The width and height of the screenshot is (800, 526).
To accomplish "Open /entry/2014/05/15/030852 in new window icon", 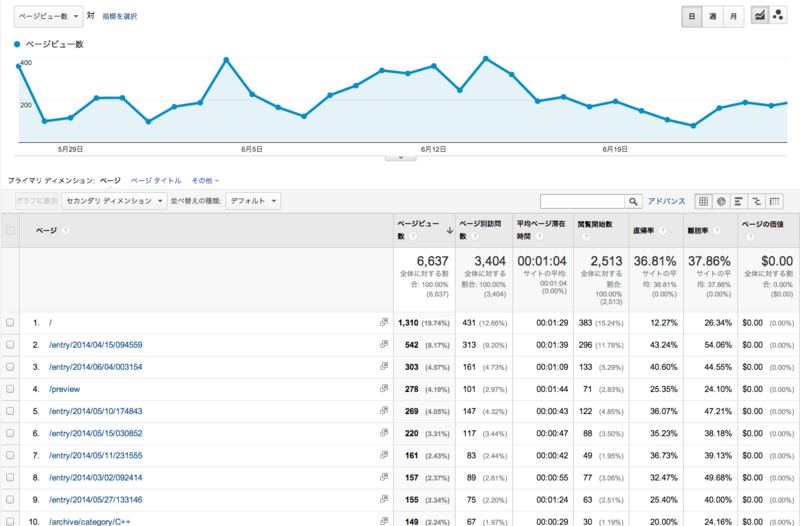I will [x=384, y=433].
